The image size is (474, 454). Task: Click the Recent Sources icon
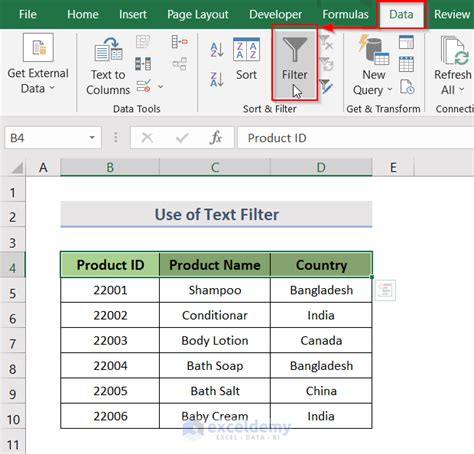407,87
